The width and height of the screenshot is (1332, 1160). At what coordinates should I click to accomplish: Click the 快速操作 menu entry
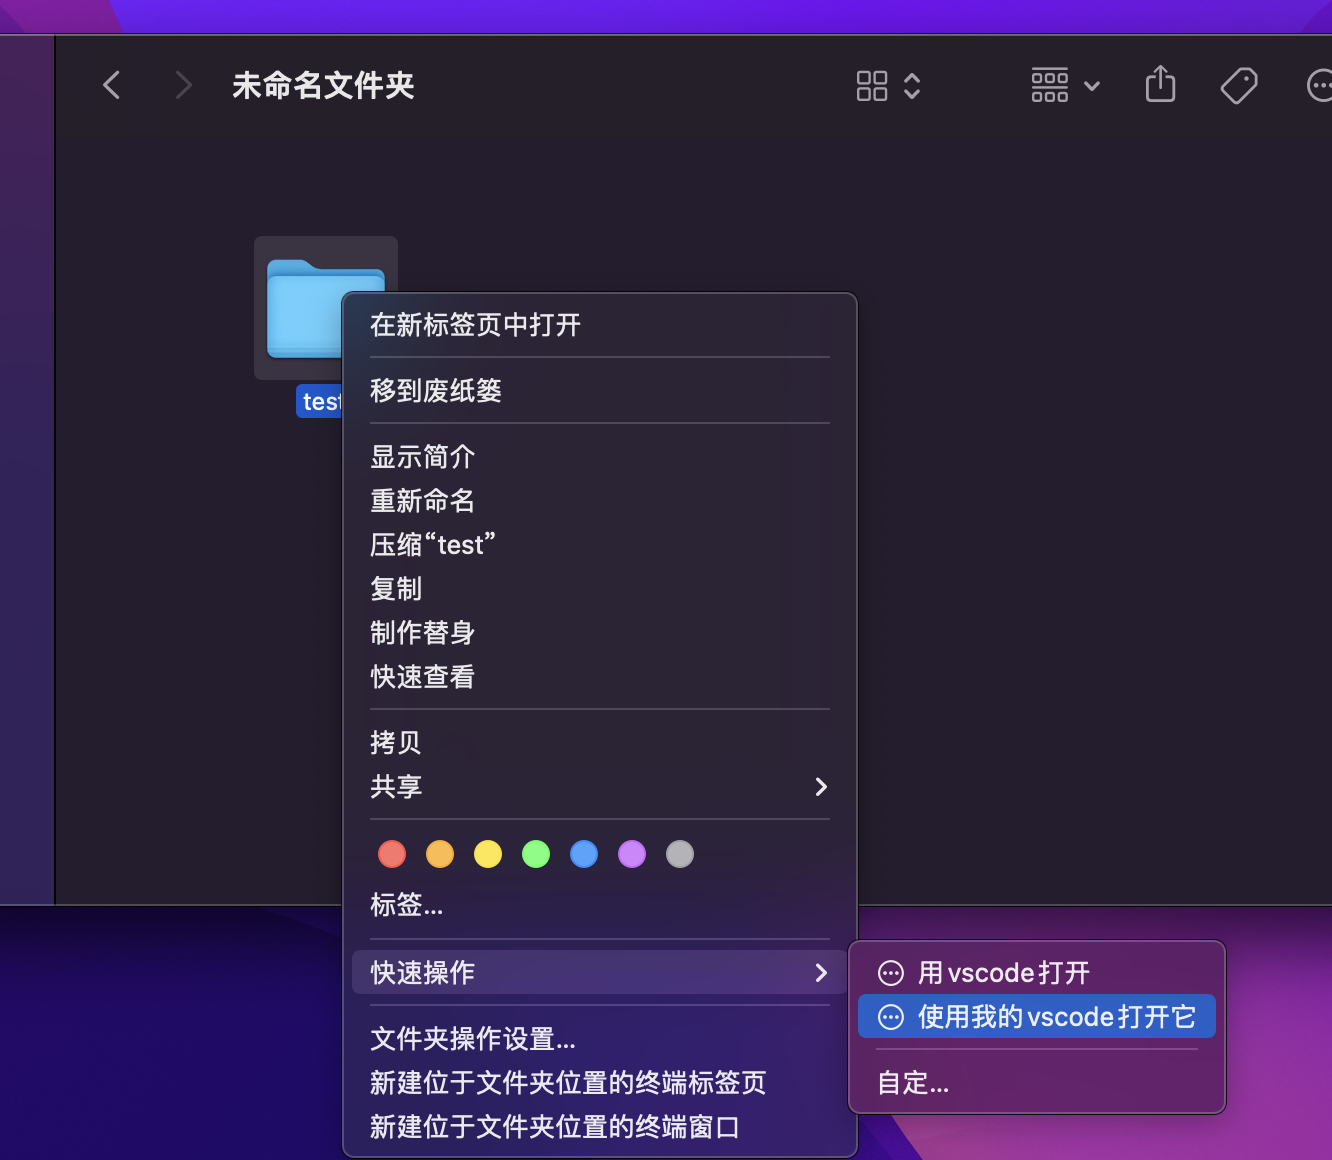click(600, 973)
